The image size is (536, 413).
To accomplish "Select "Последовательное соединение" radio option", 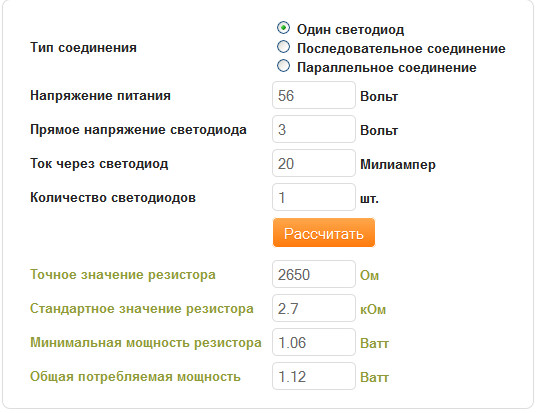I will pos(283,47).
